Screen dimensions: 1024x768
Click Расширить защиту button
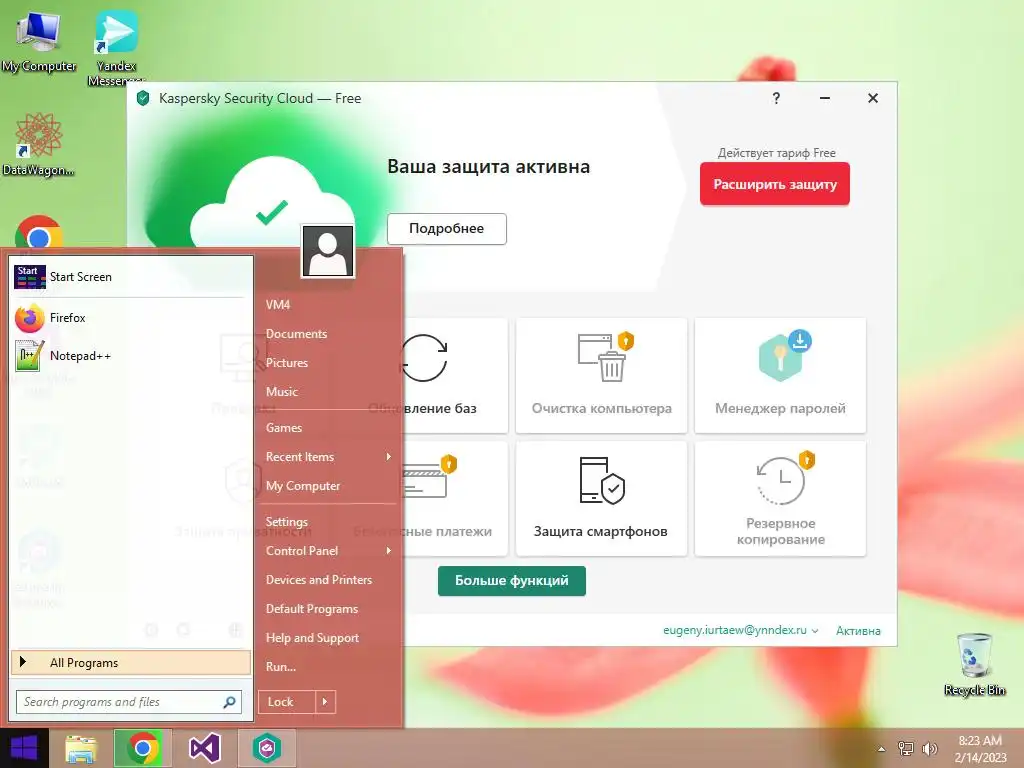click(x=775, y=184)
